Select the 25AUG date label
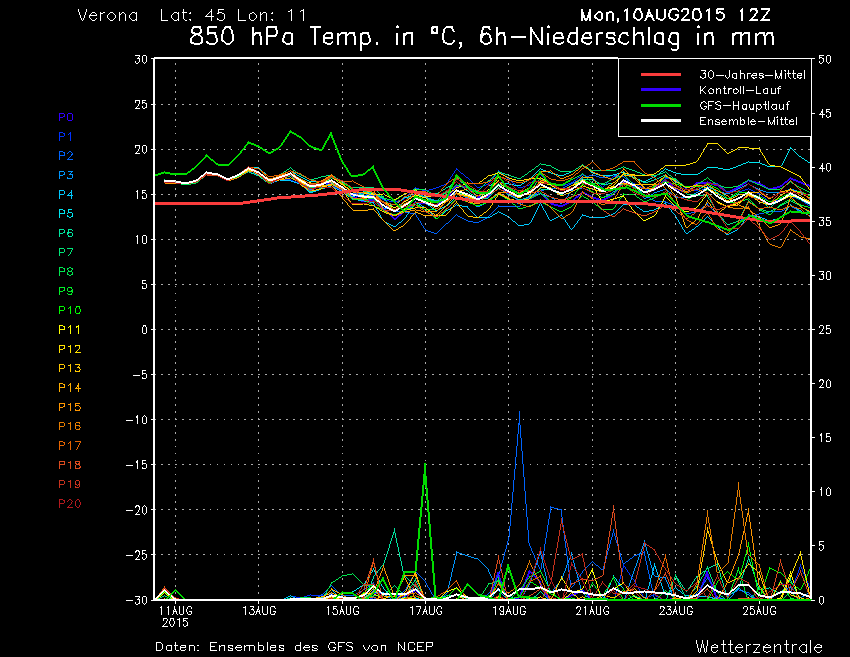The width and height of the screenshot is (850, 657). pos(759,611)
